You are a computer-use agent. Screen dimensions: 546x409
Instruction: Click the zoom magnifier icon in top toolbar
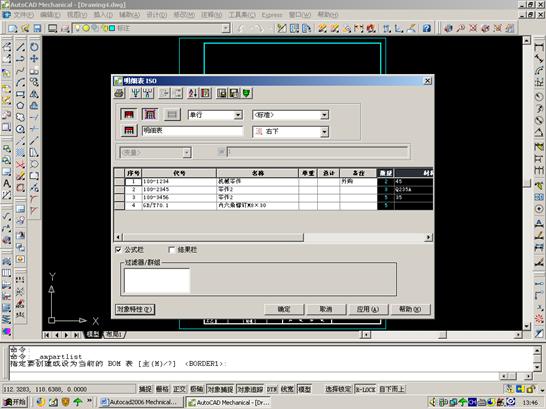coord(461,28)
